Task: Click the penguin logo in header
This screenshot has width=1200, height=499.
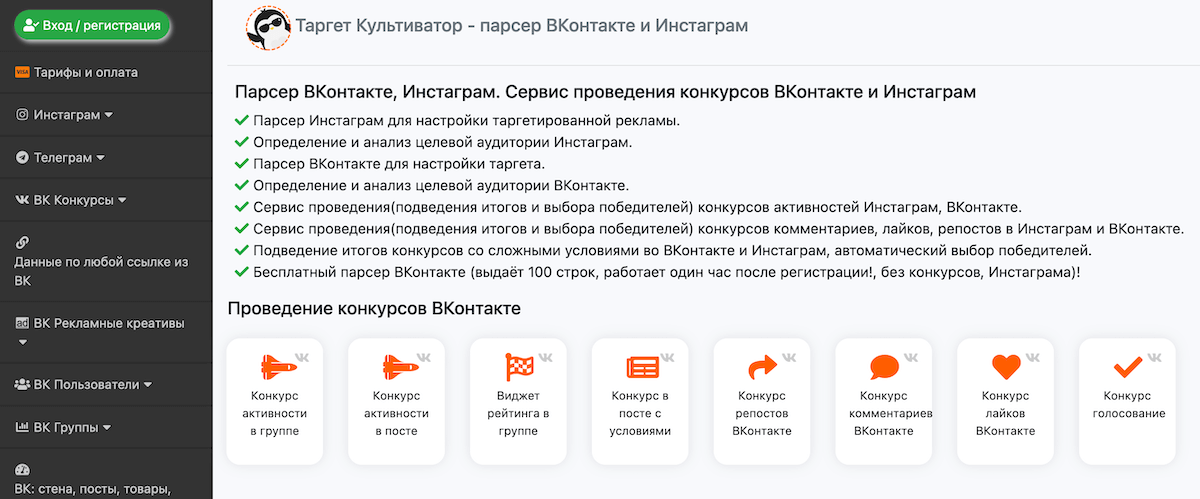Action: (268, 26)
